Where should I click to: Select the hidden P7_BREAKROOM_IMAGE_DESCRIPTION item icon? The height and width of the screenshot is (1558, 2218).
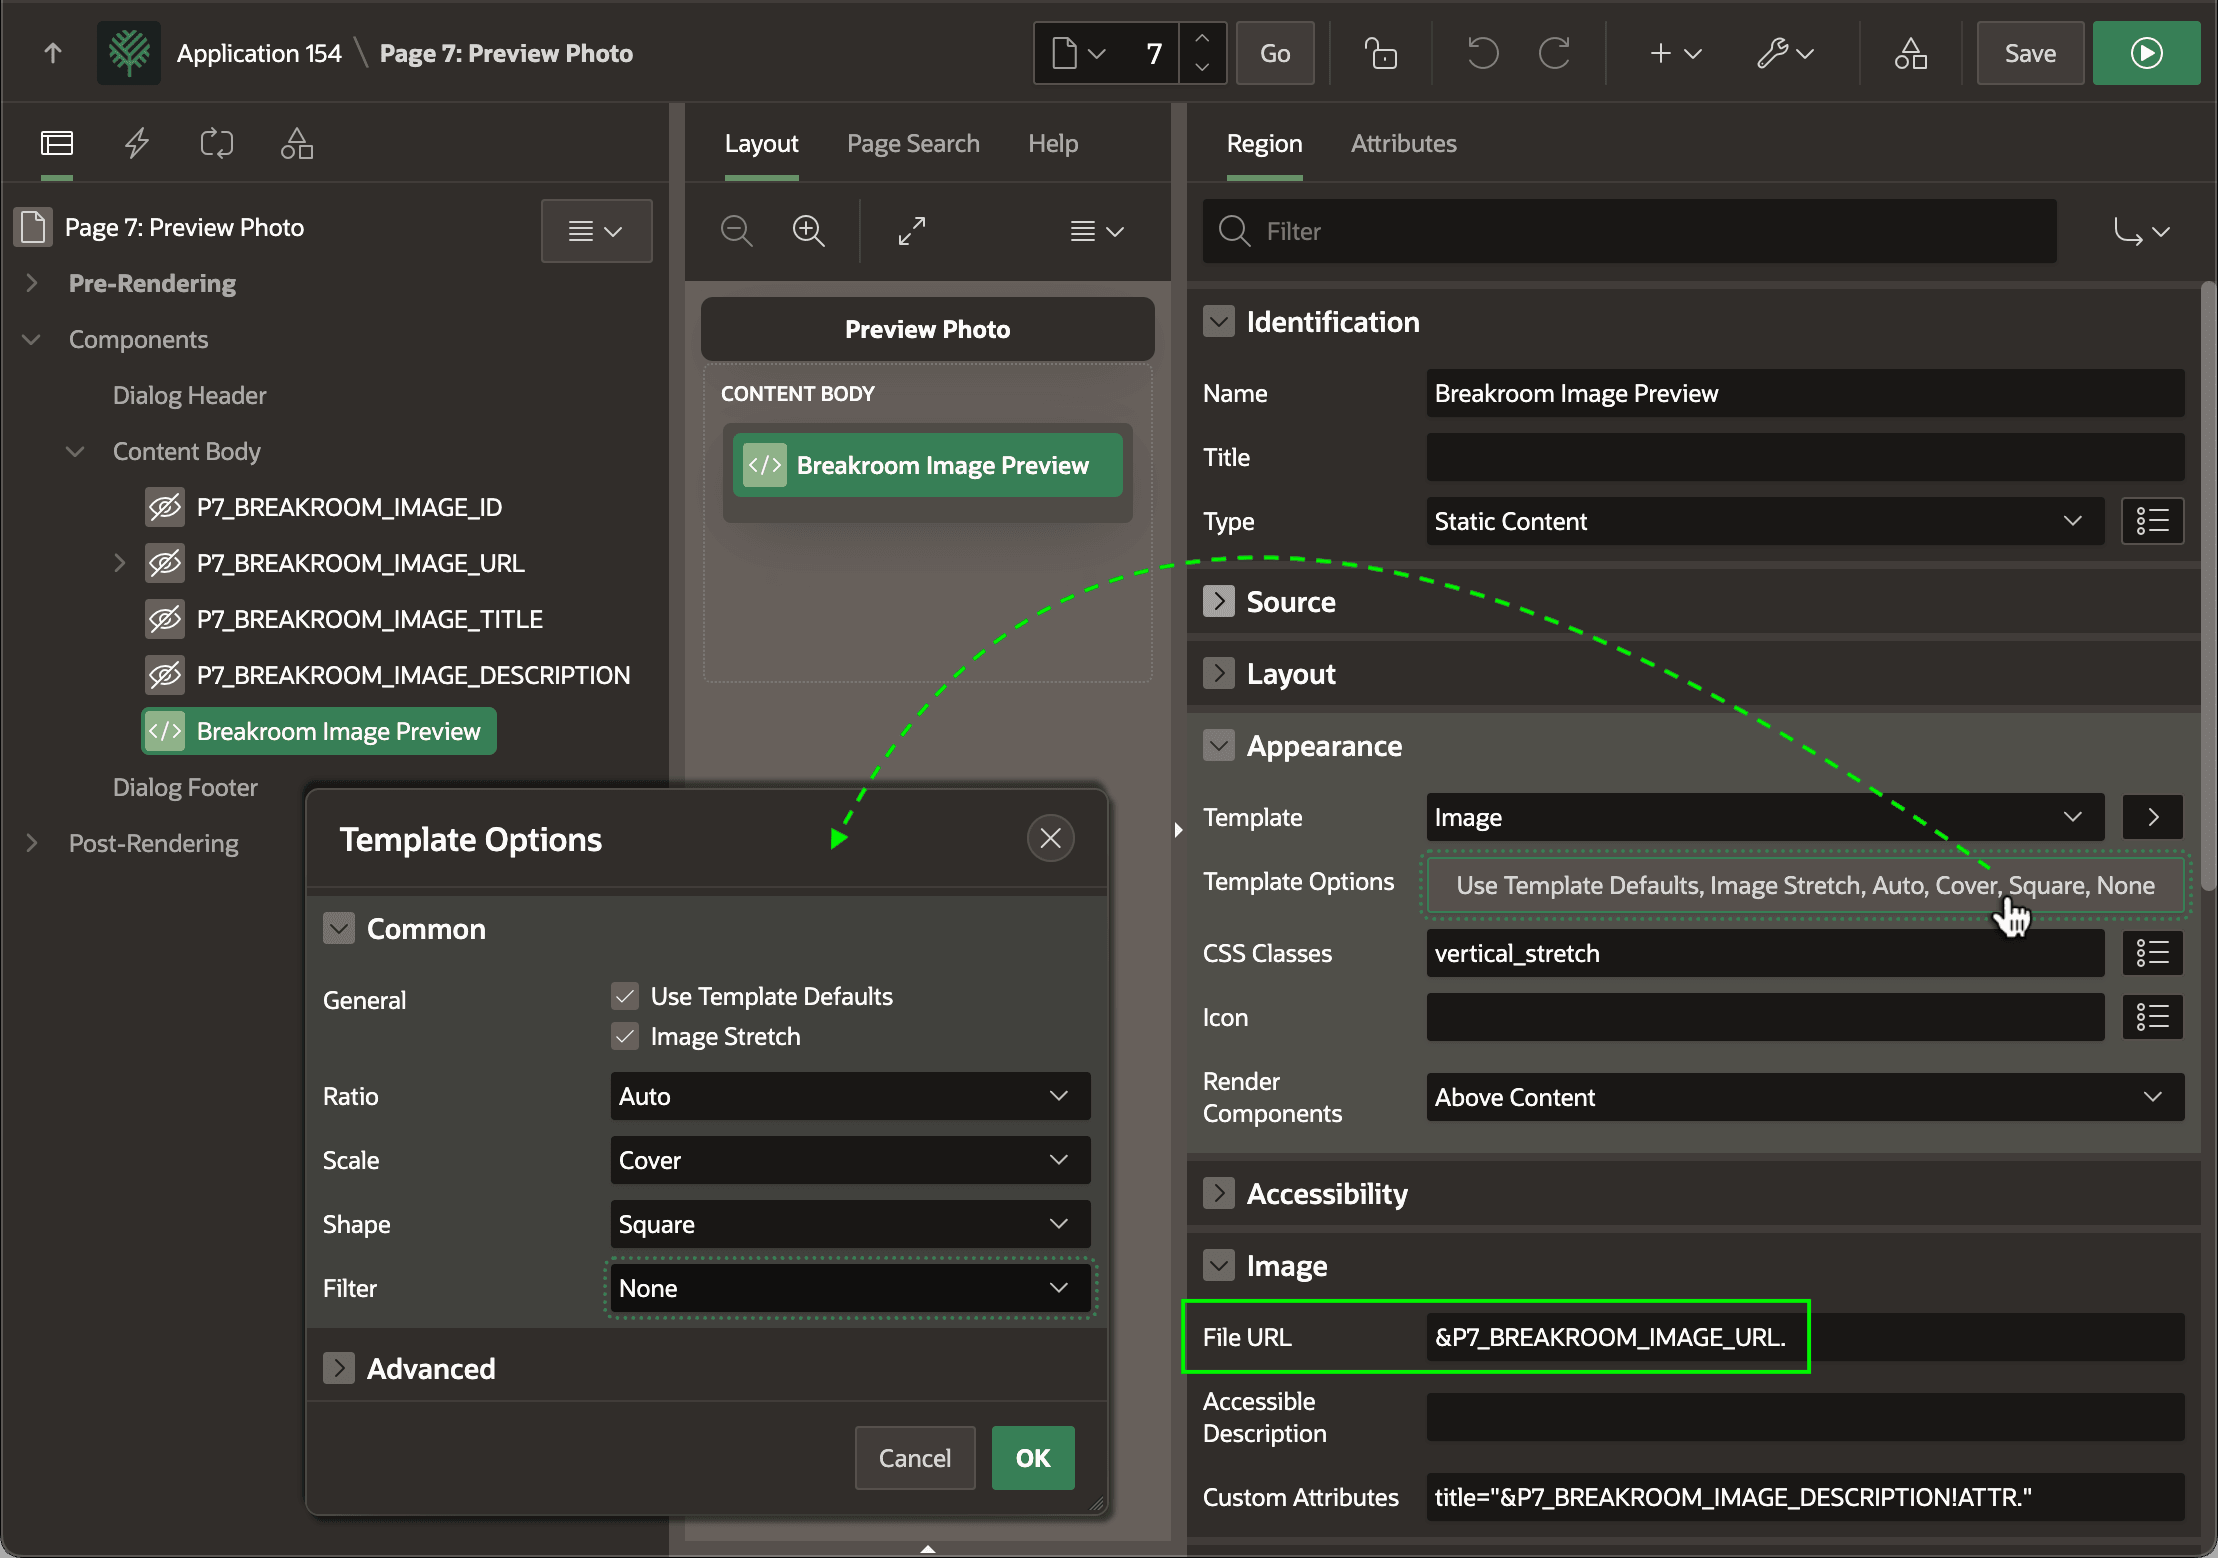click(x=165, y=675)
